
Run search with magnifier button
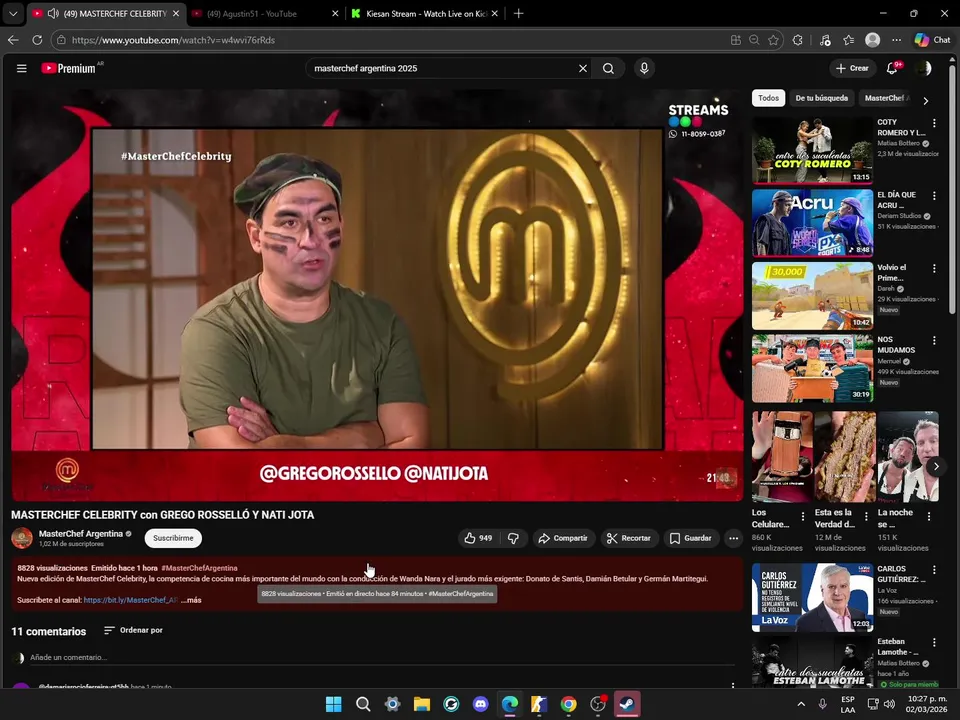pyautogui.click(x=608, y=69)
